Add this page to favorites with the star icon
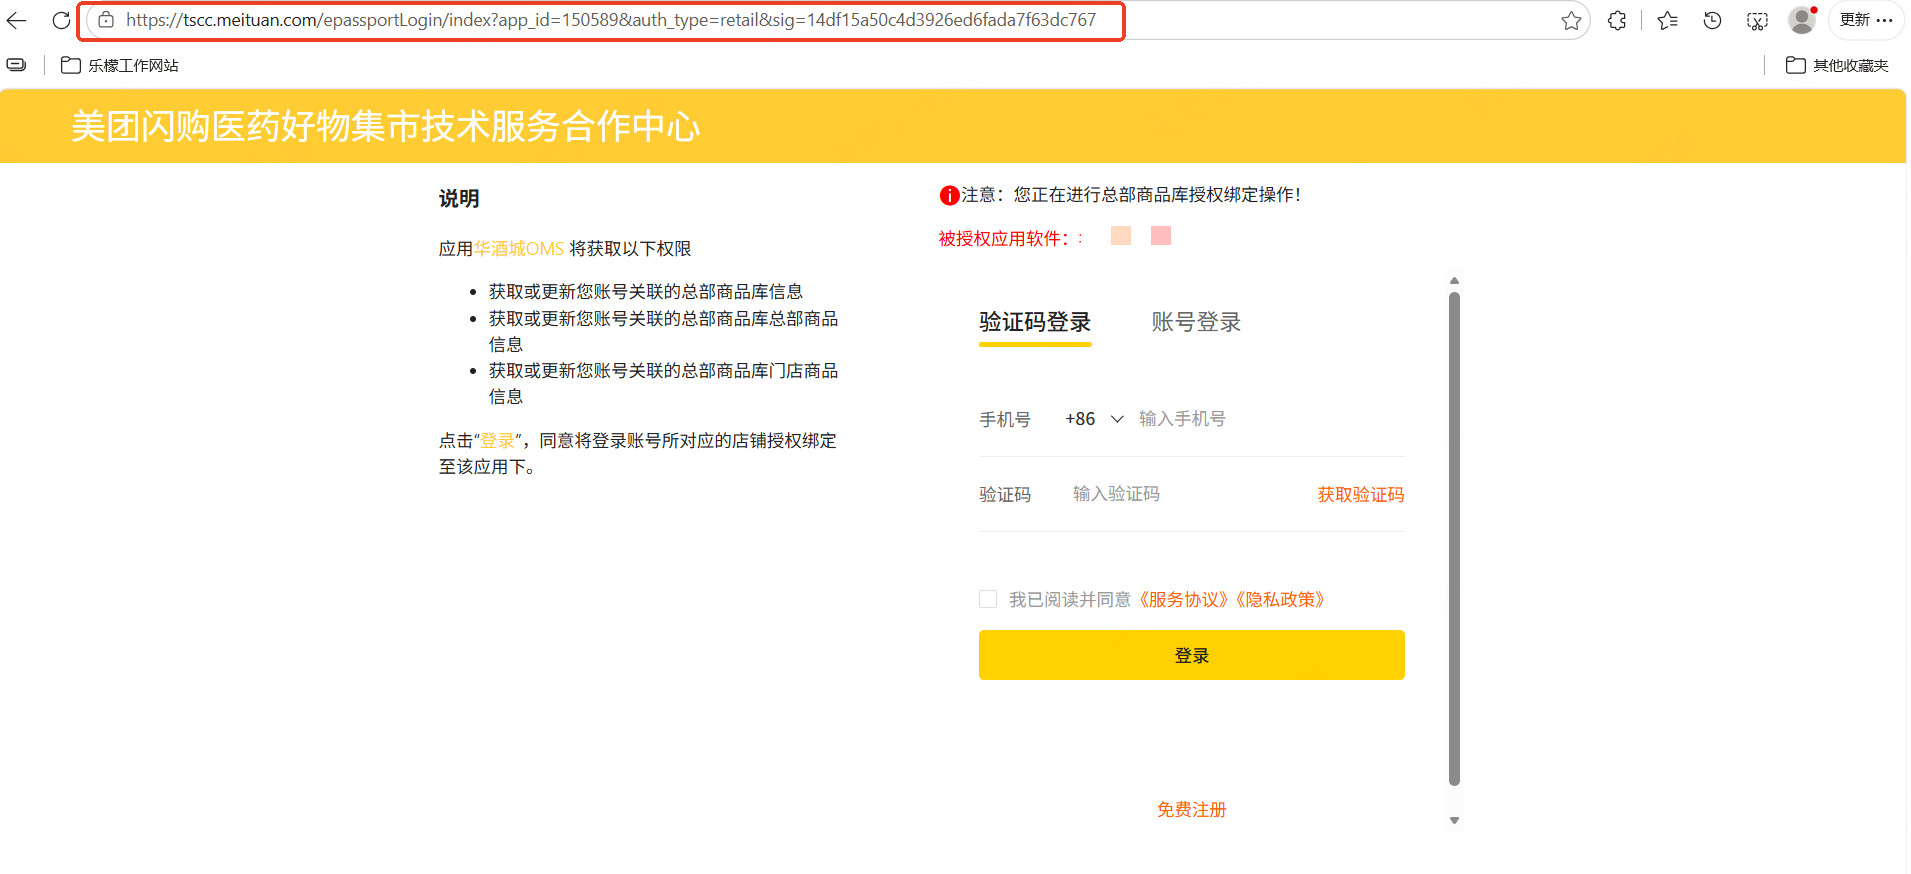 pyautogui.click(x=1571, y=20)
